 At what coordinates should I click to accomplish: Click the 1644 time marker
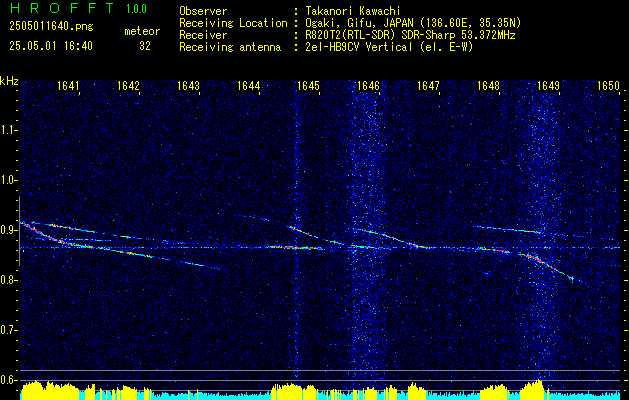pyautogui.click(x=248, y=86)
